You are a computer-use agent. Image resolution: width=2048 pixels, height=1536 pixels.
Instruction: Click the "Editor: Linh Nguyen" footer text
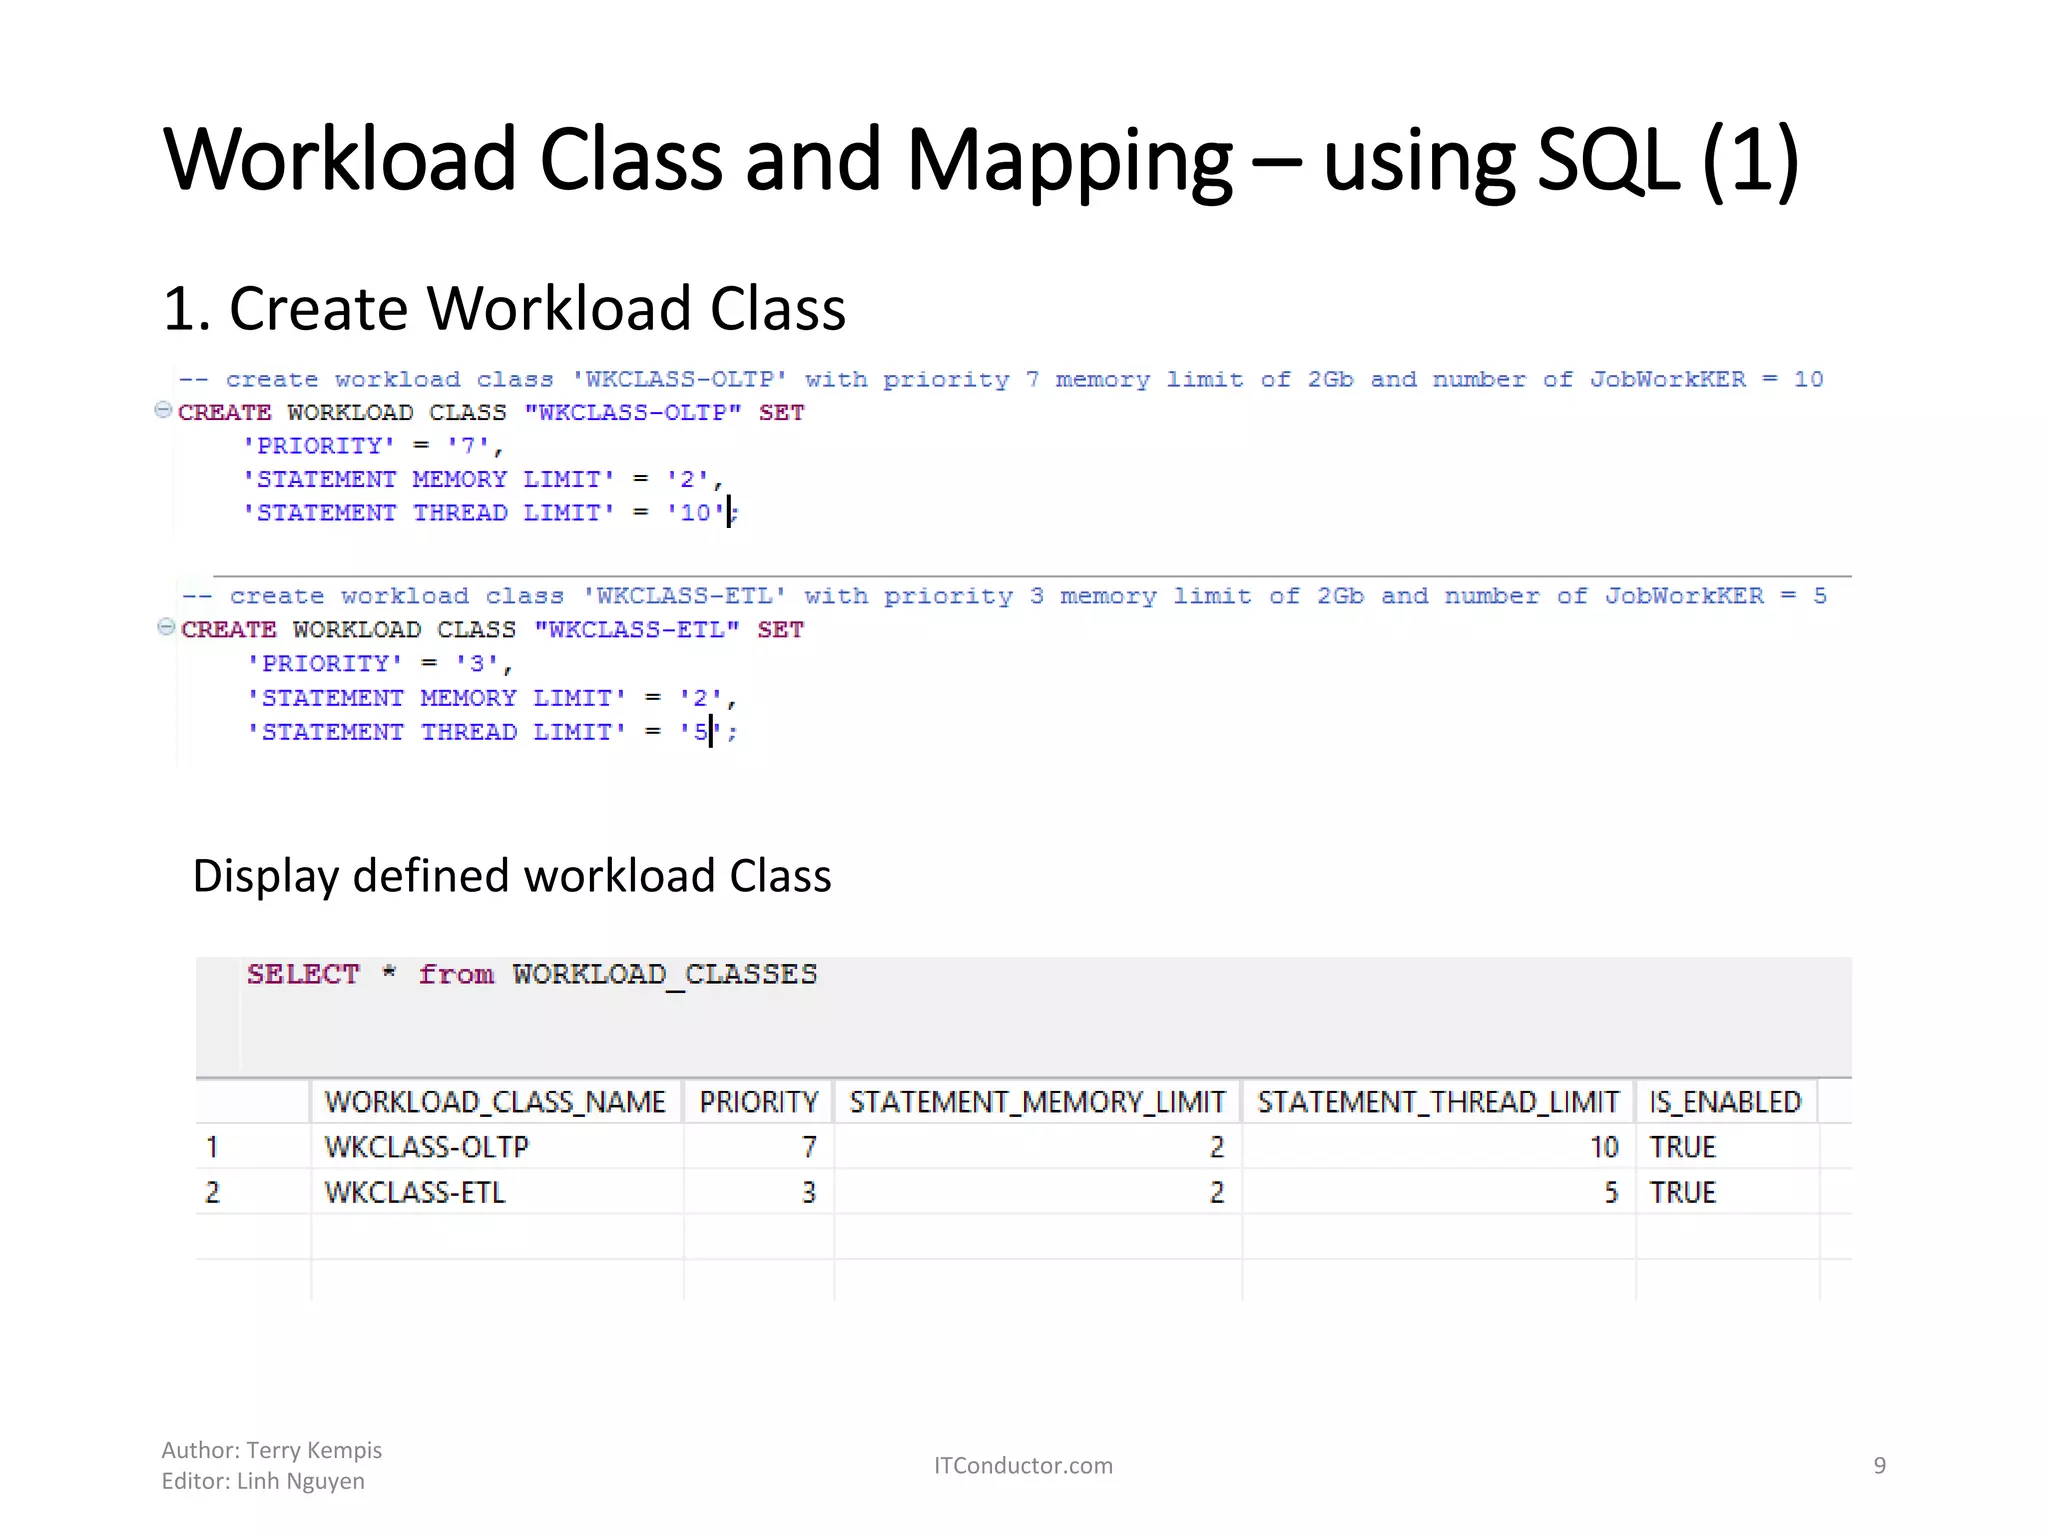263,1481
